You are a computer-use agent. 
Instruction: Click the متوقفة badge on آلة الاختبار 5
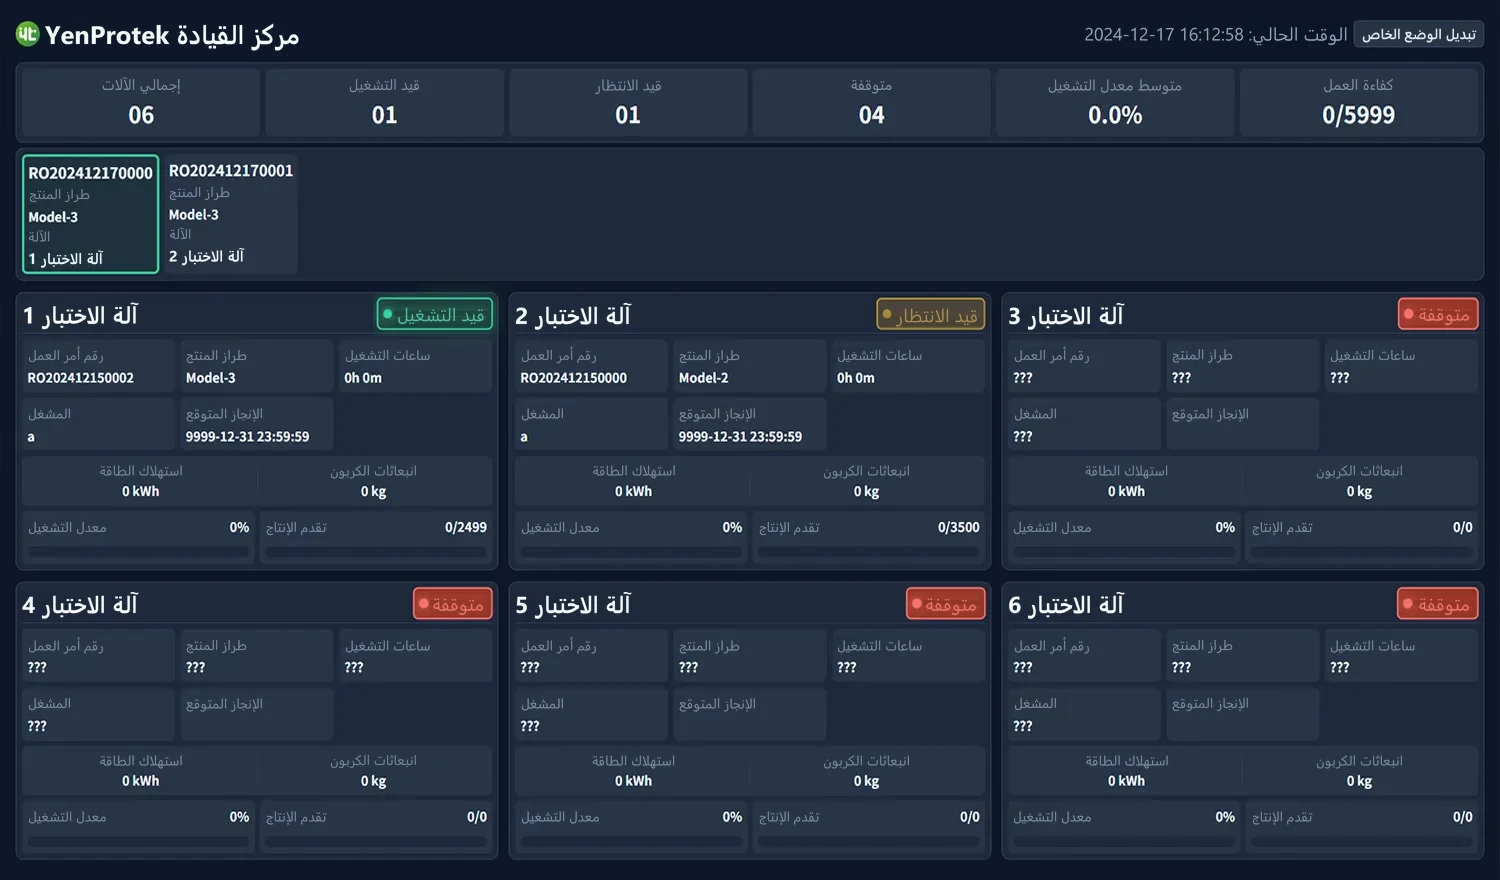point(946,604)
